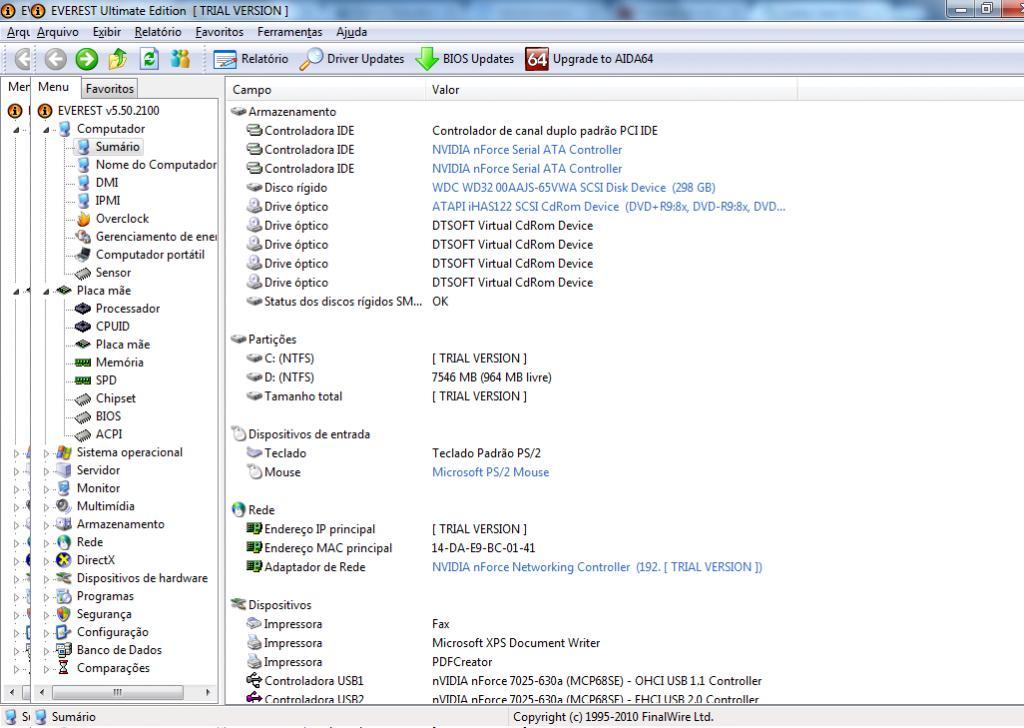
Task: Open Driver Updates in toolbar
Action: pyautogui.click(x=352, y=59)
